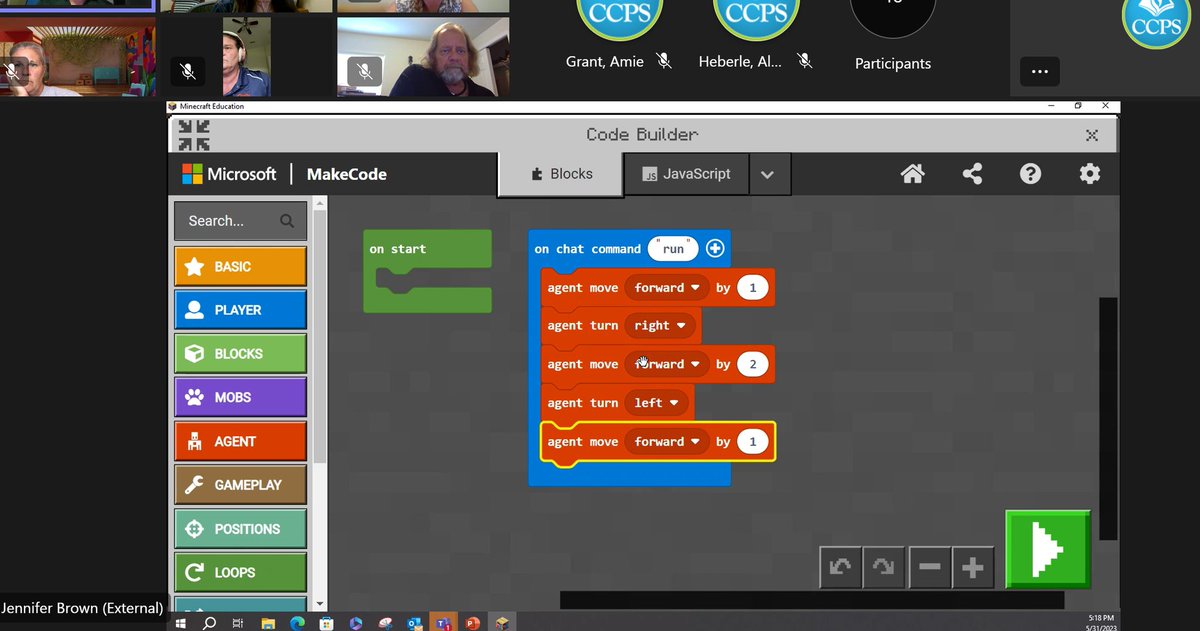Open the Home icon in MakeCode

click(912, 174)
